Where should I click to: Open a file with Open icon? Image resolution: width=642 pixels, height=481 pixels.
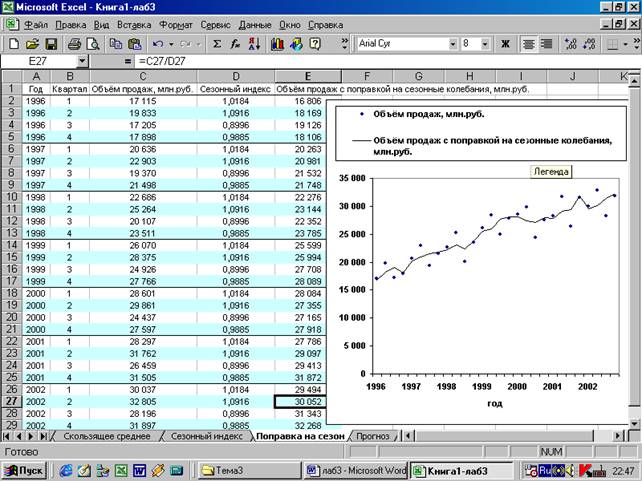32,44
